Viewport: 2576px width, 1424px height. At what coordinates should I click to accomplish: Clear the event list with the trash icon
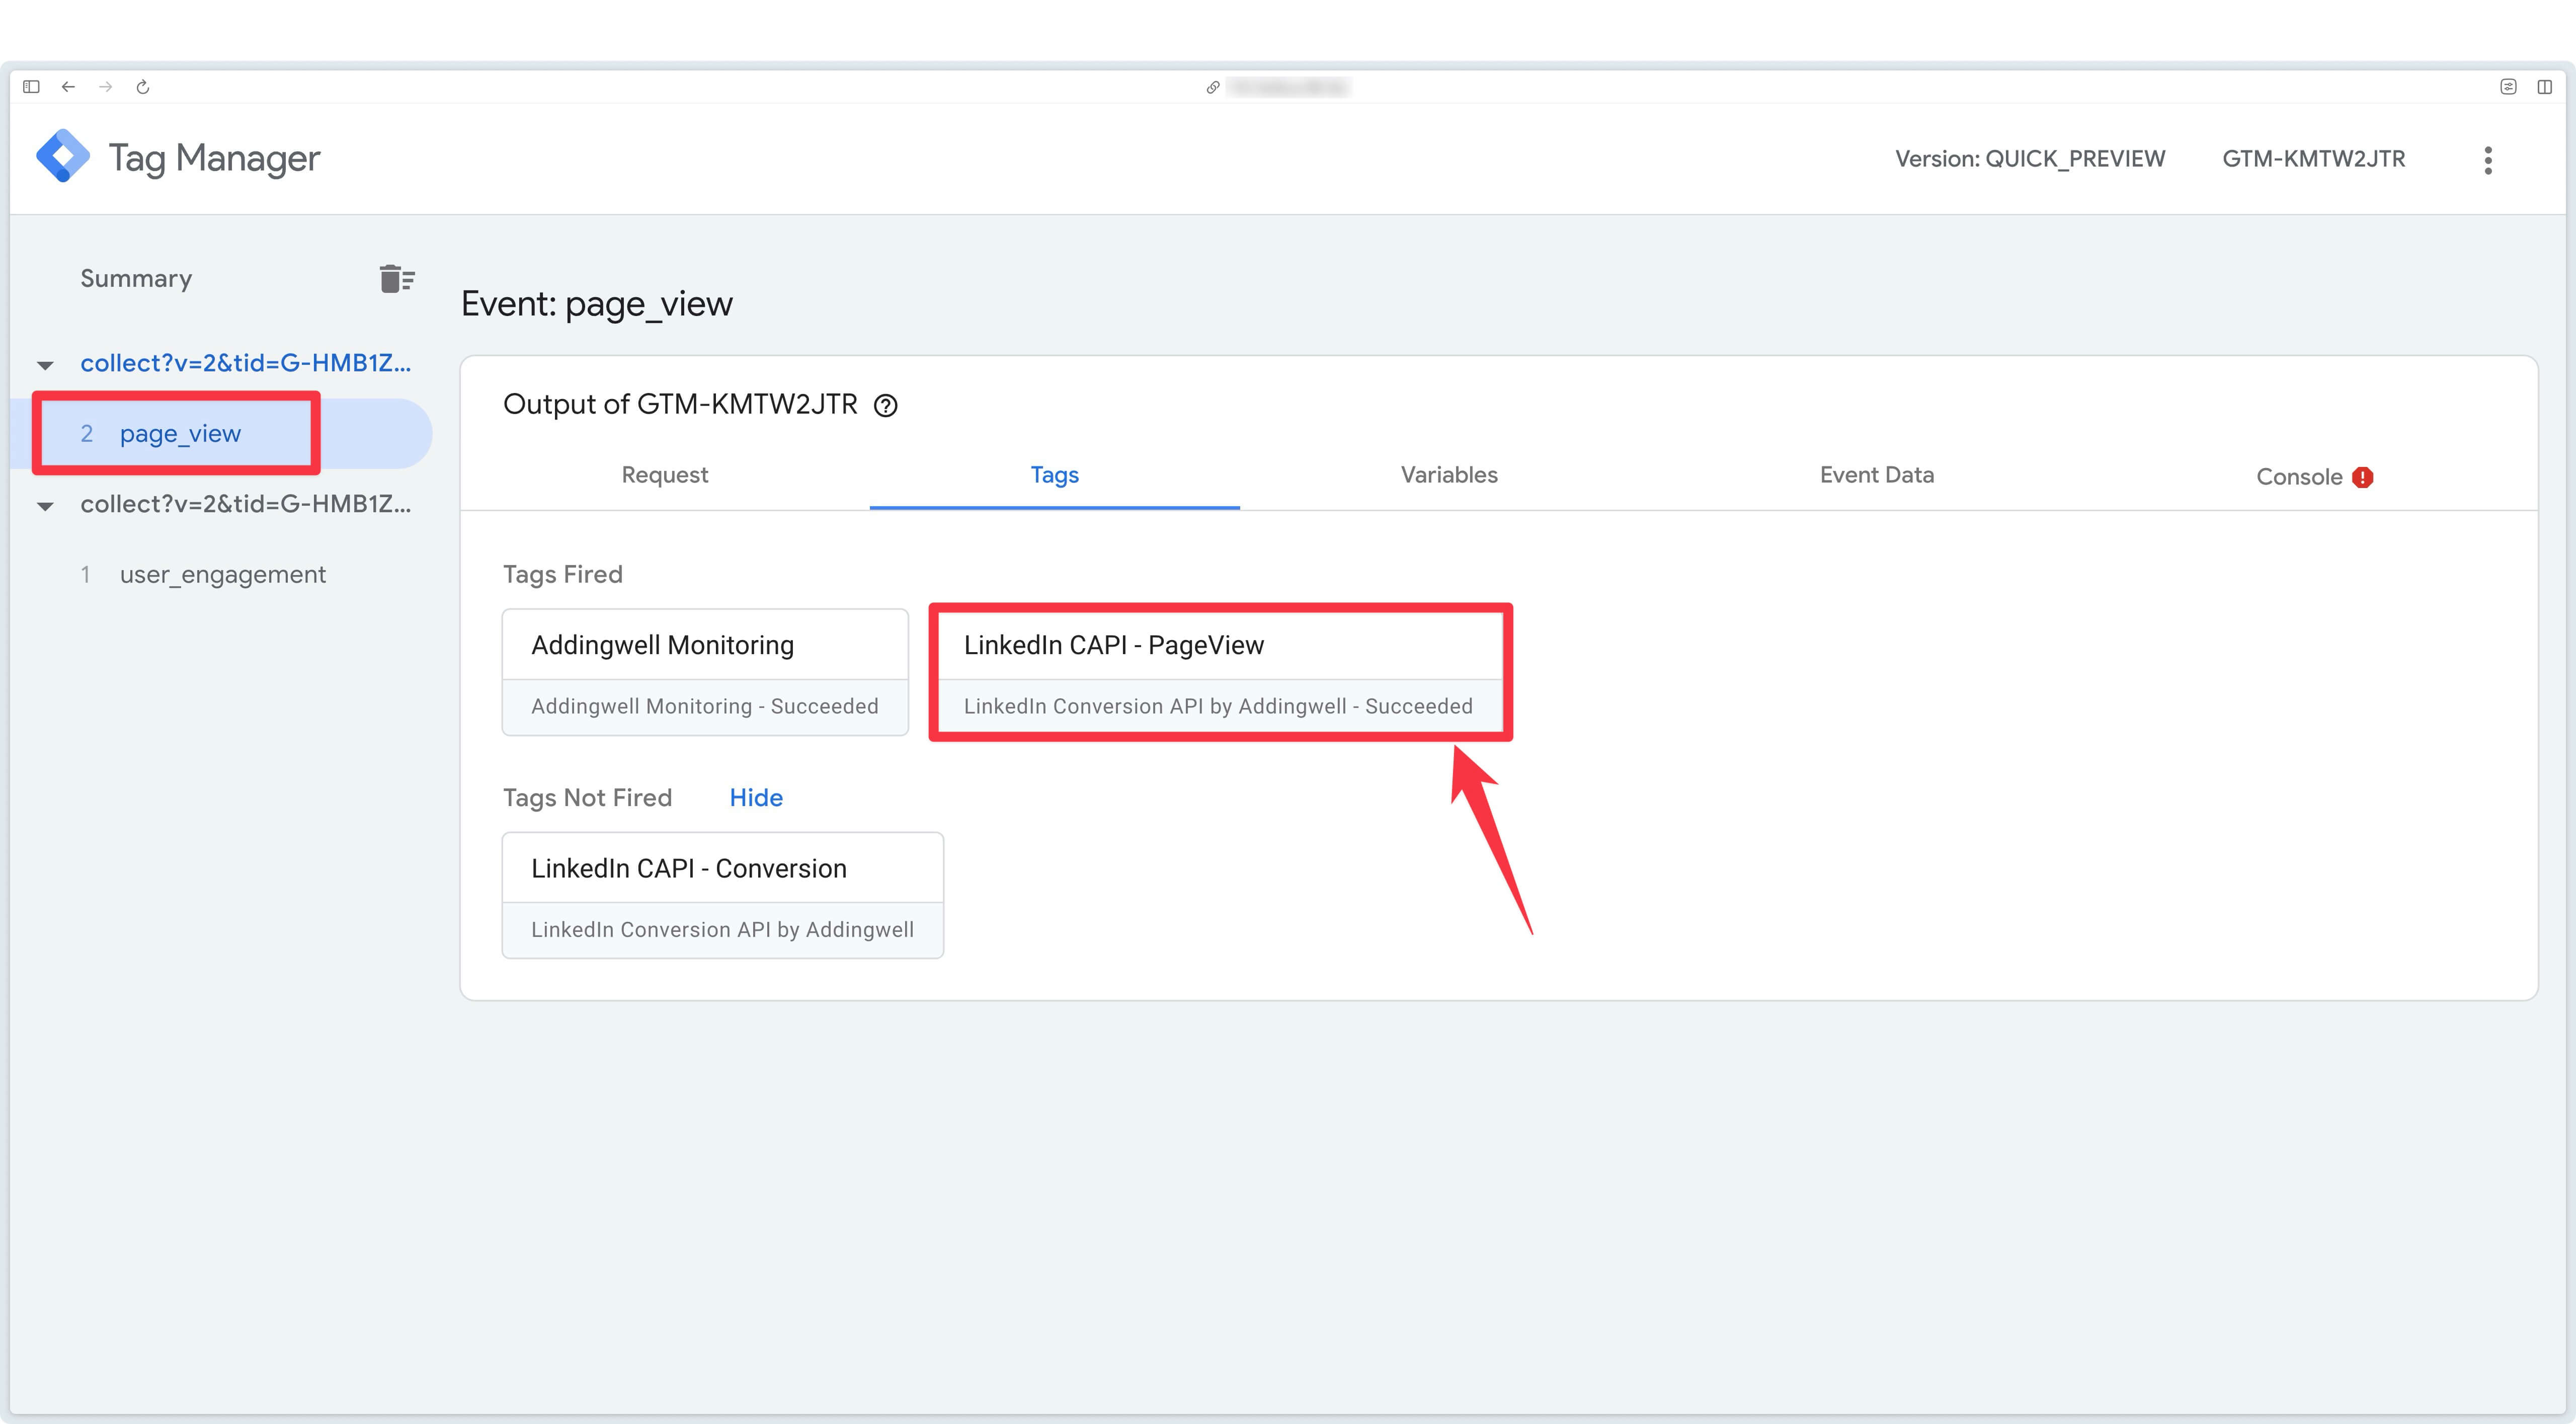(397, 278)
